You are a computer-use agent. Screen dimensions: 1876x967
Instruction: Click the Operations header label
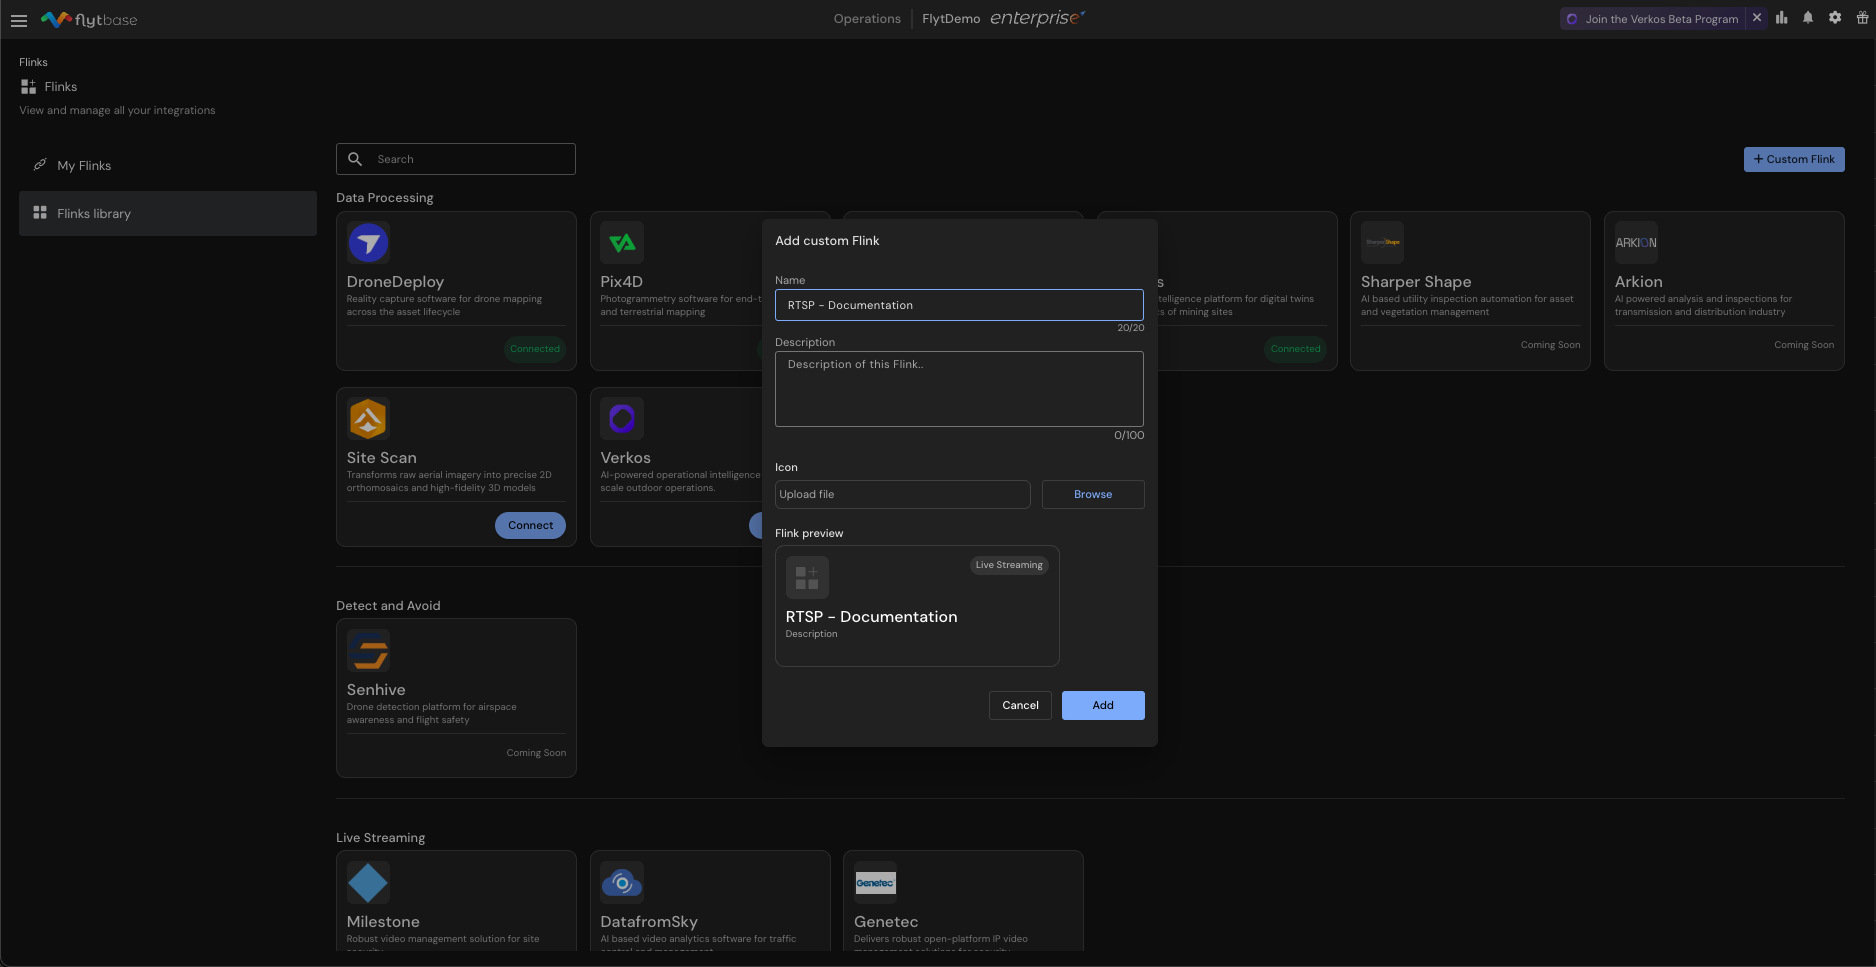coord(867,19)
